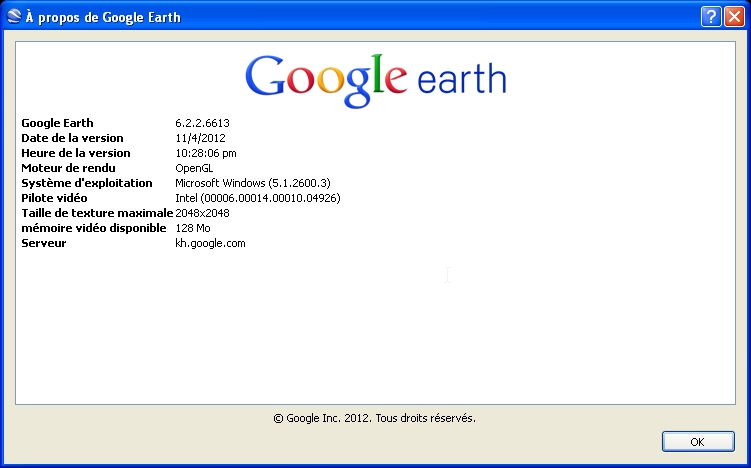The width and height of the screenshot is (751, 468).
Task: Click the OpenGL rendering engine value
Action: click(x=194, y=168)
